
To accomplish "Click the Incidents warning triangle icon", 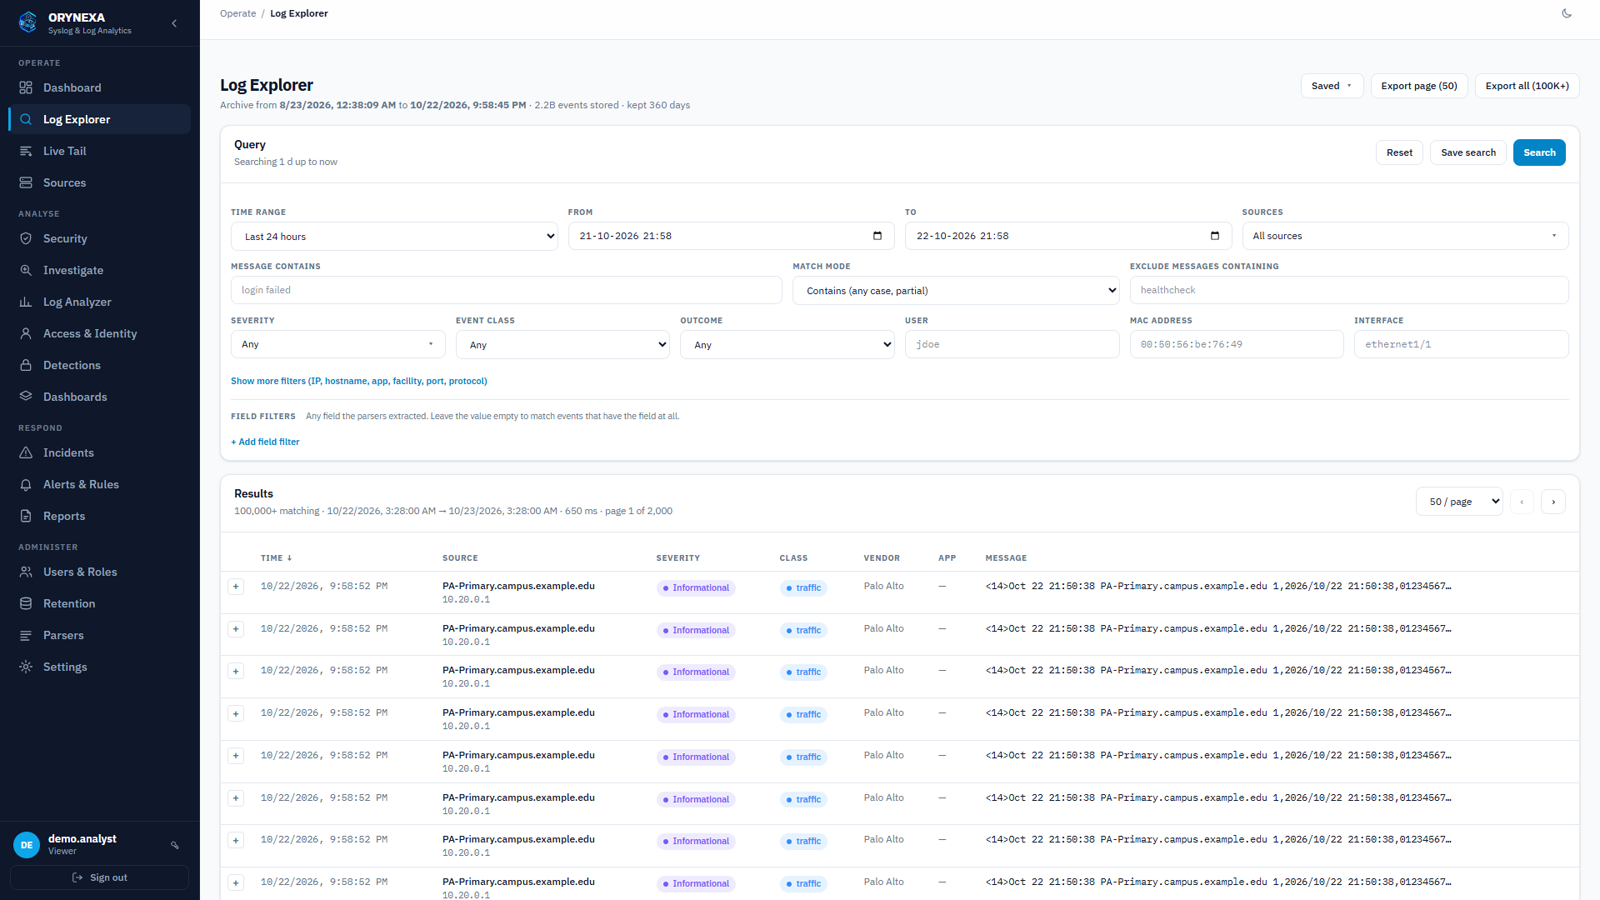I will (x=26, y=453).
